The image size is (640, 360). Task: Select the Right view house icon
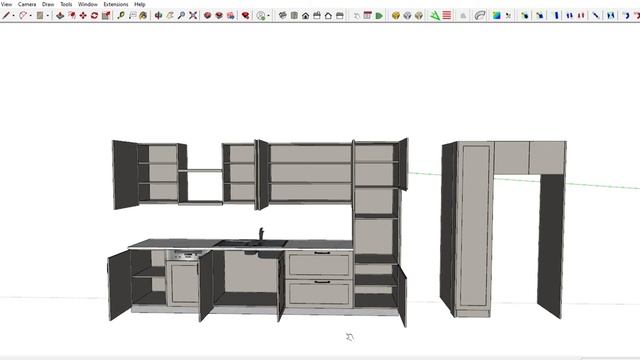click(x=317, y=16)
